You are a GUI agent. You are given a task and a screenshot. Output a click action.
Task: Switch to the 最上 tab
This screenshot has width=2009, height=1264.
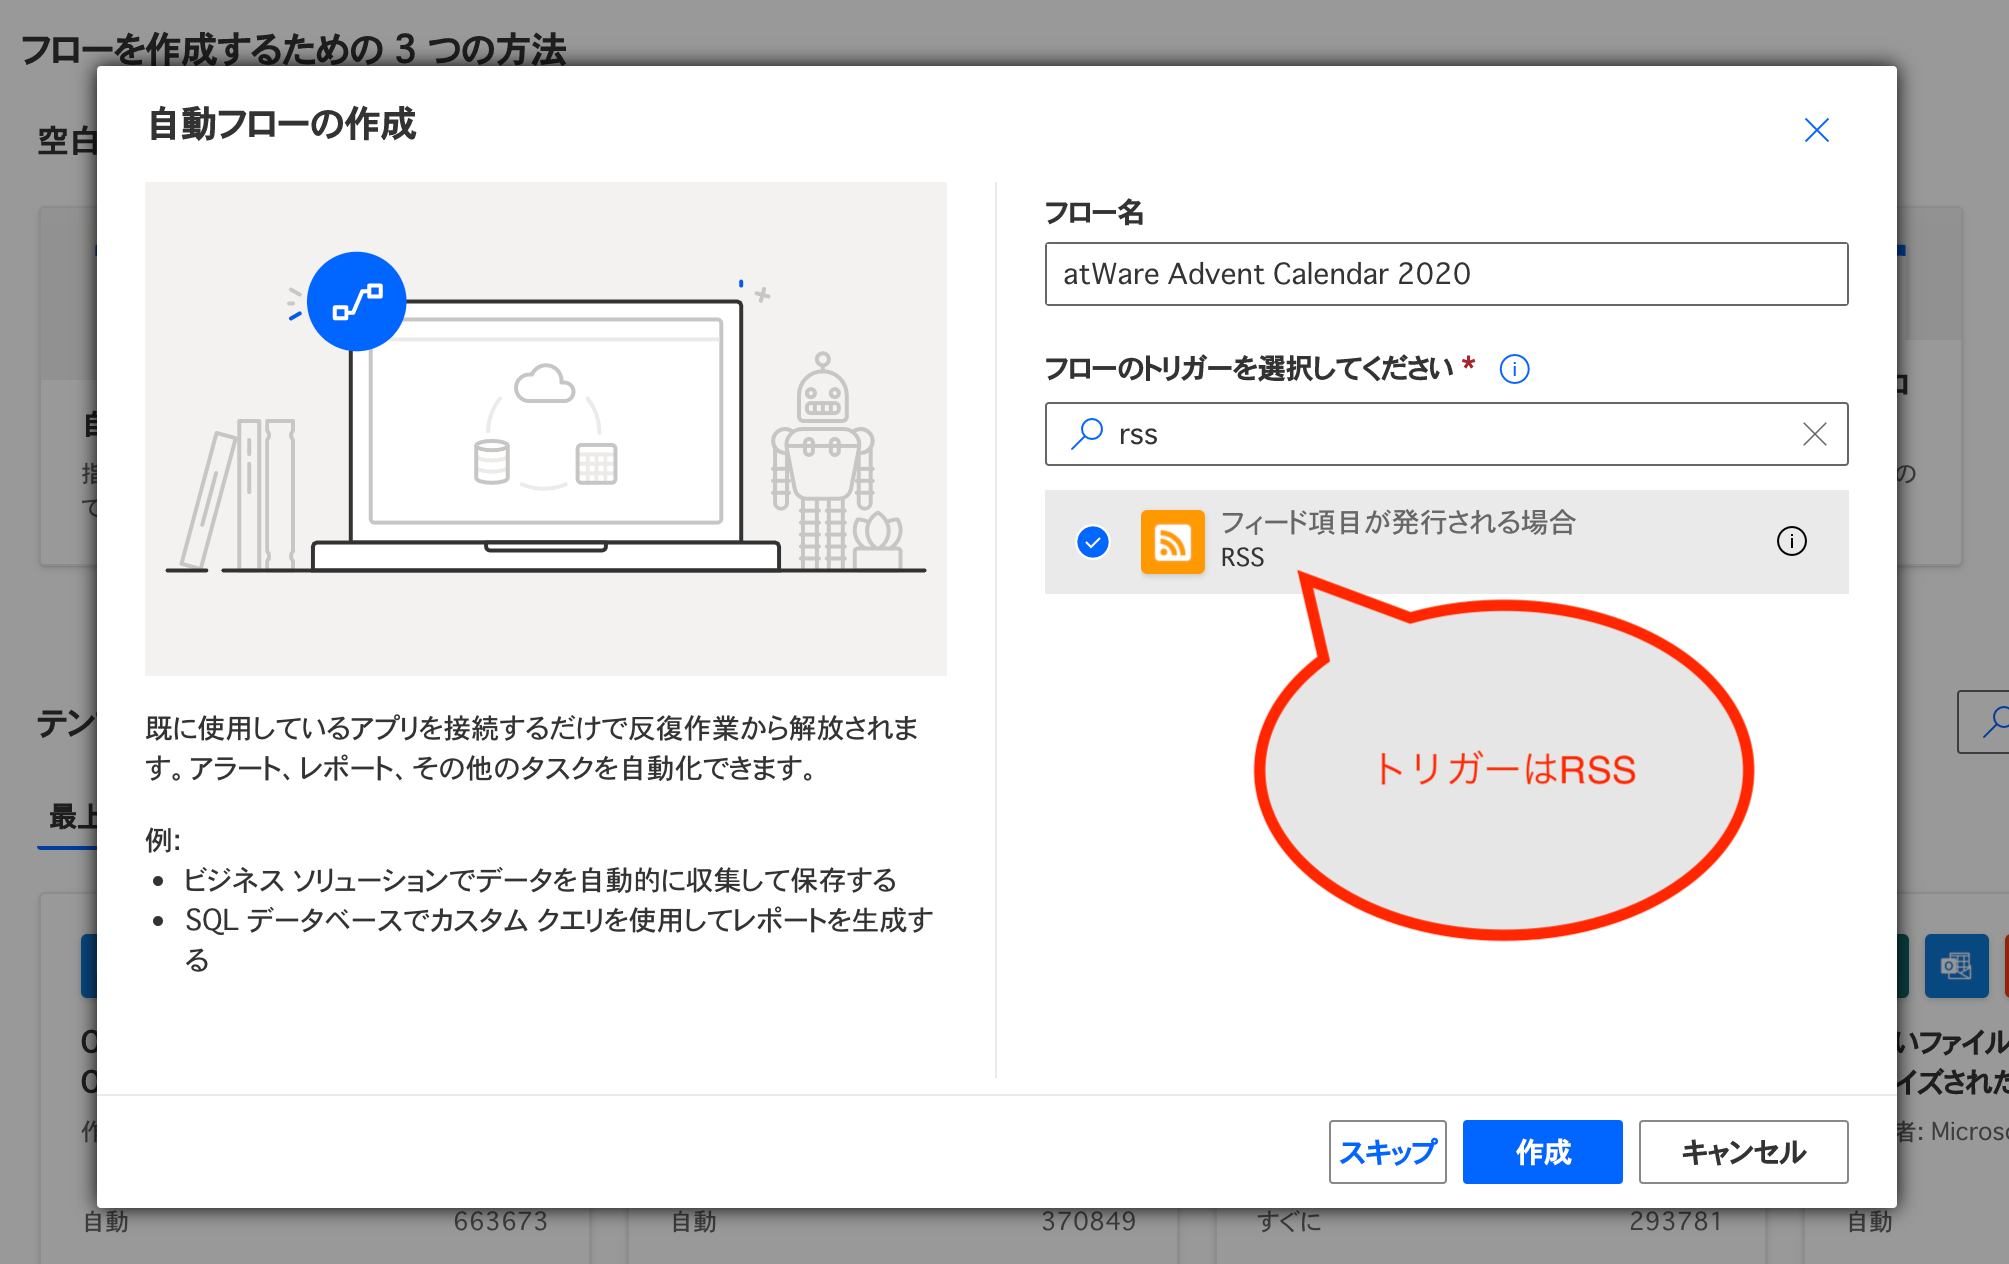click(x=68, y=815)
